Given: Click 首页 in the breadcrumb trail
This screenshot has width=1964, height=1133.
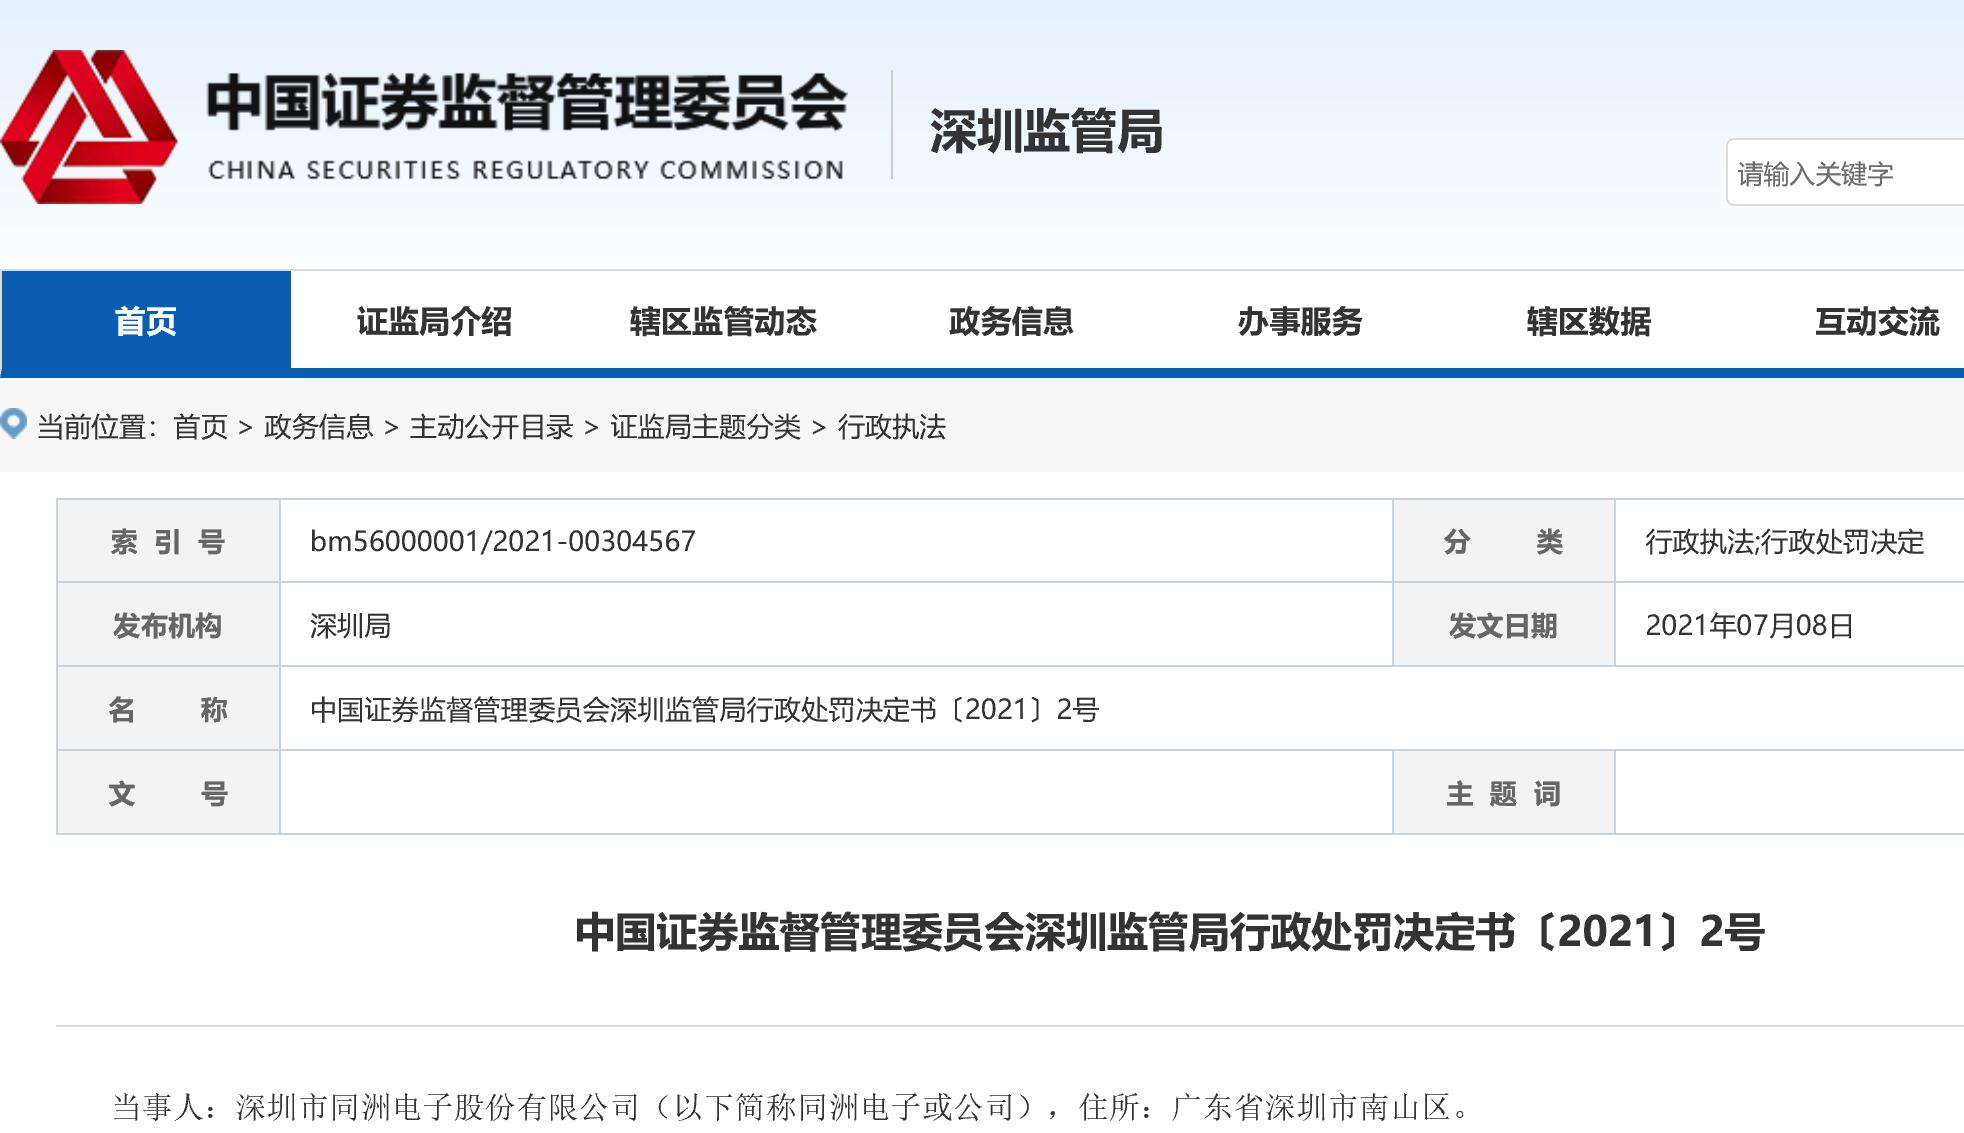Looking at the screenshot, I should click(201, 427).
